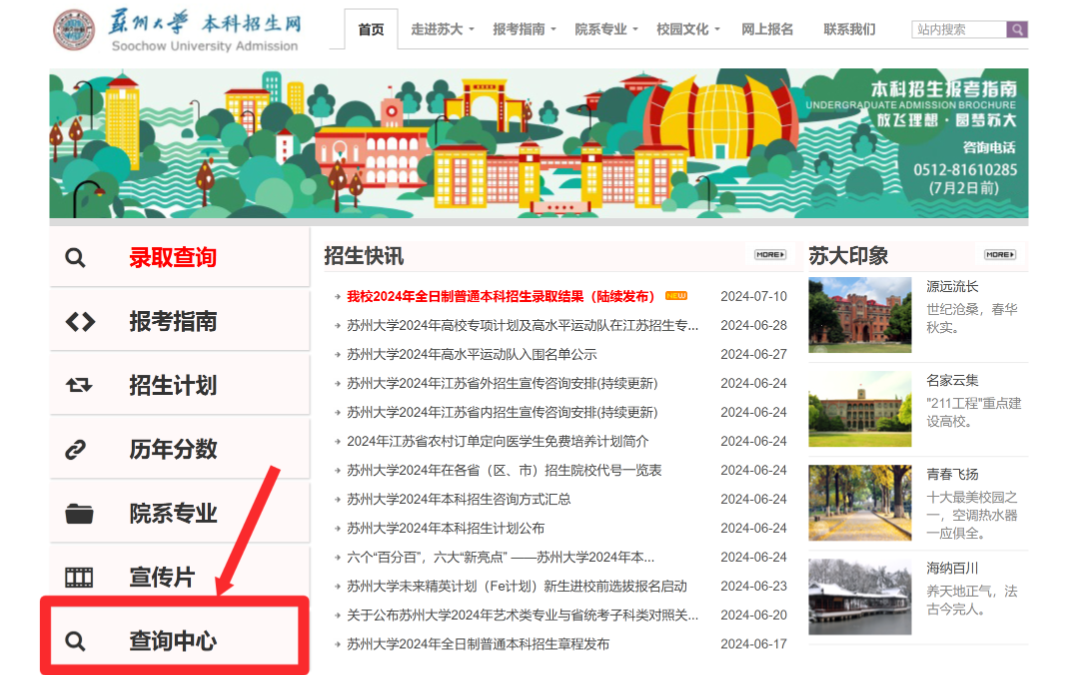Open the 青春飞扬 title link

tap(952, 474)
